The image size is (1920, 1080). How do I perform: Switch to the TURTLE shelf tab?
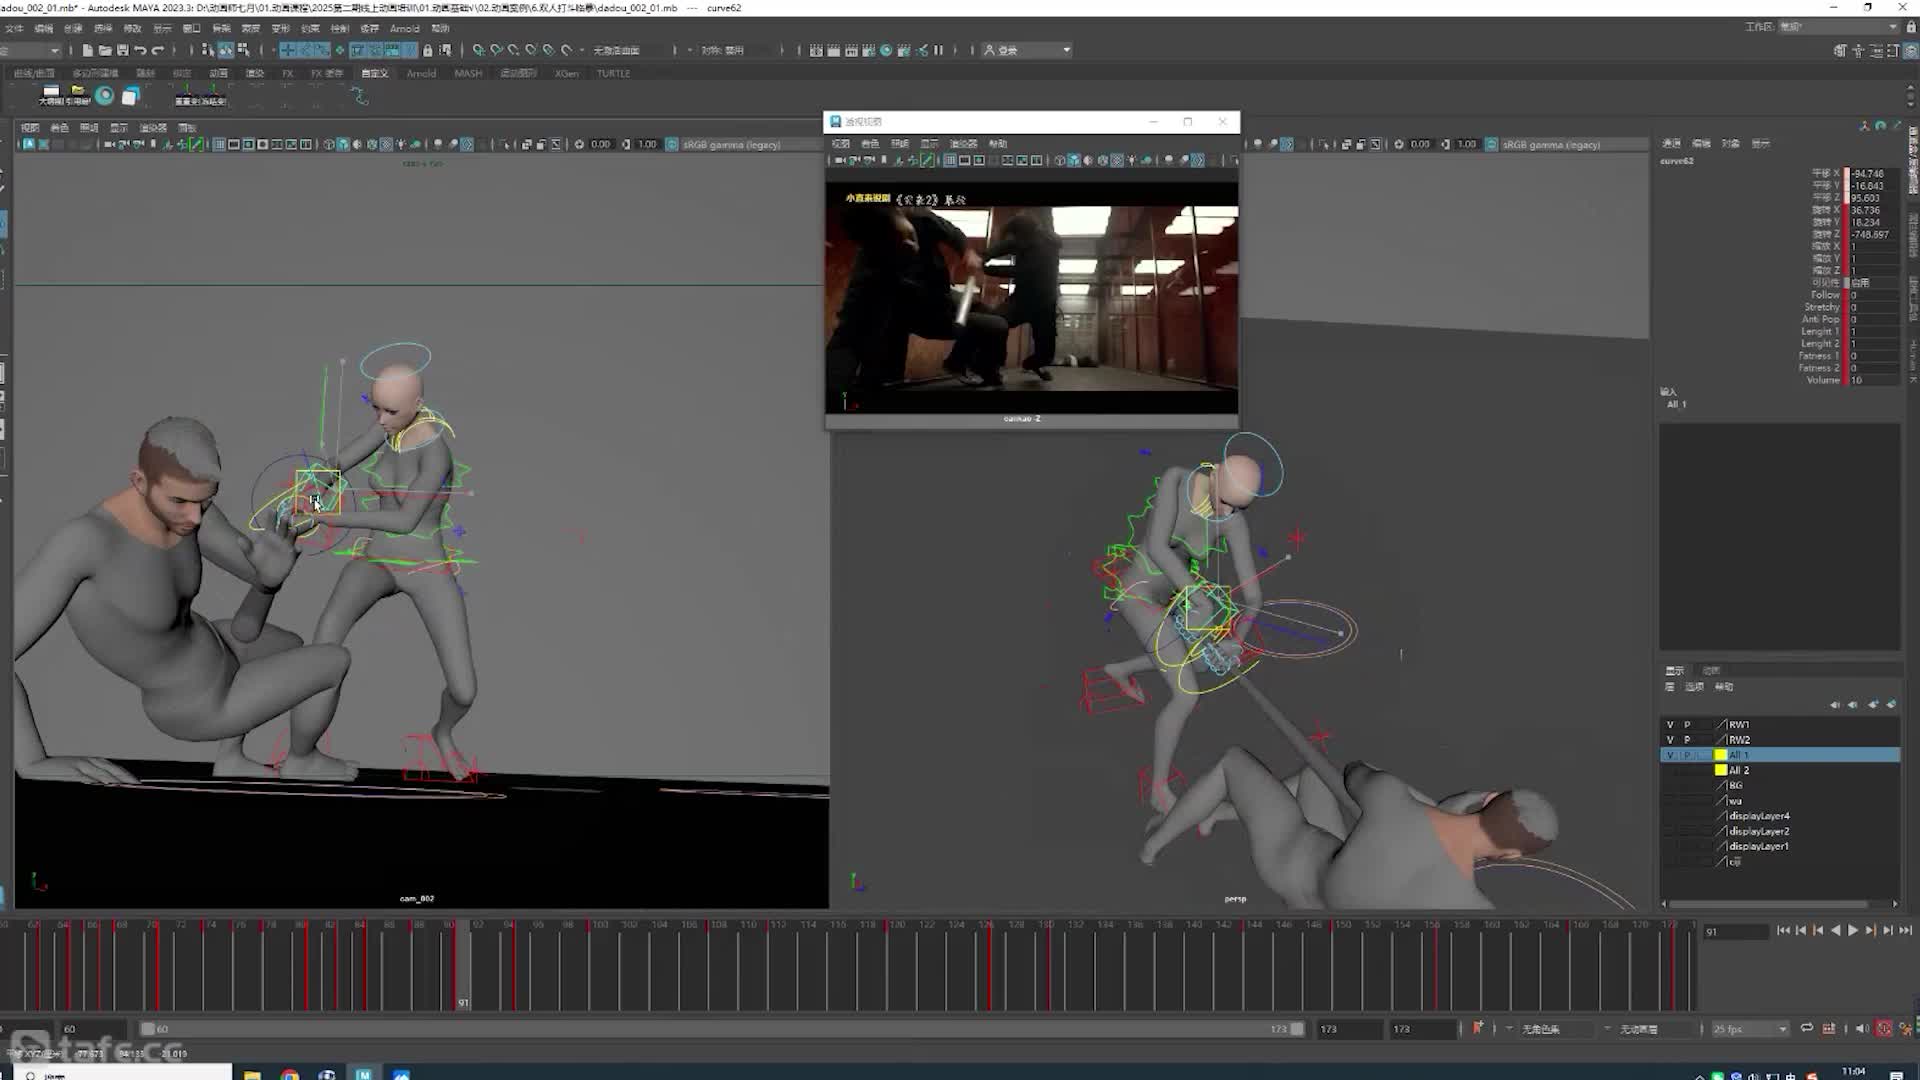click(x=613, y=73)
